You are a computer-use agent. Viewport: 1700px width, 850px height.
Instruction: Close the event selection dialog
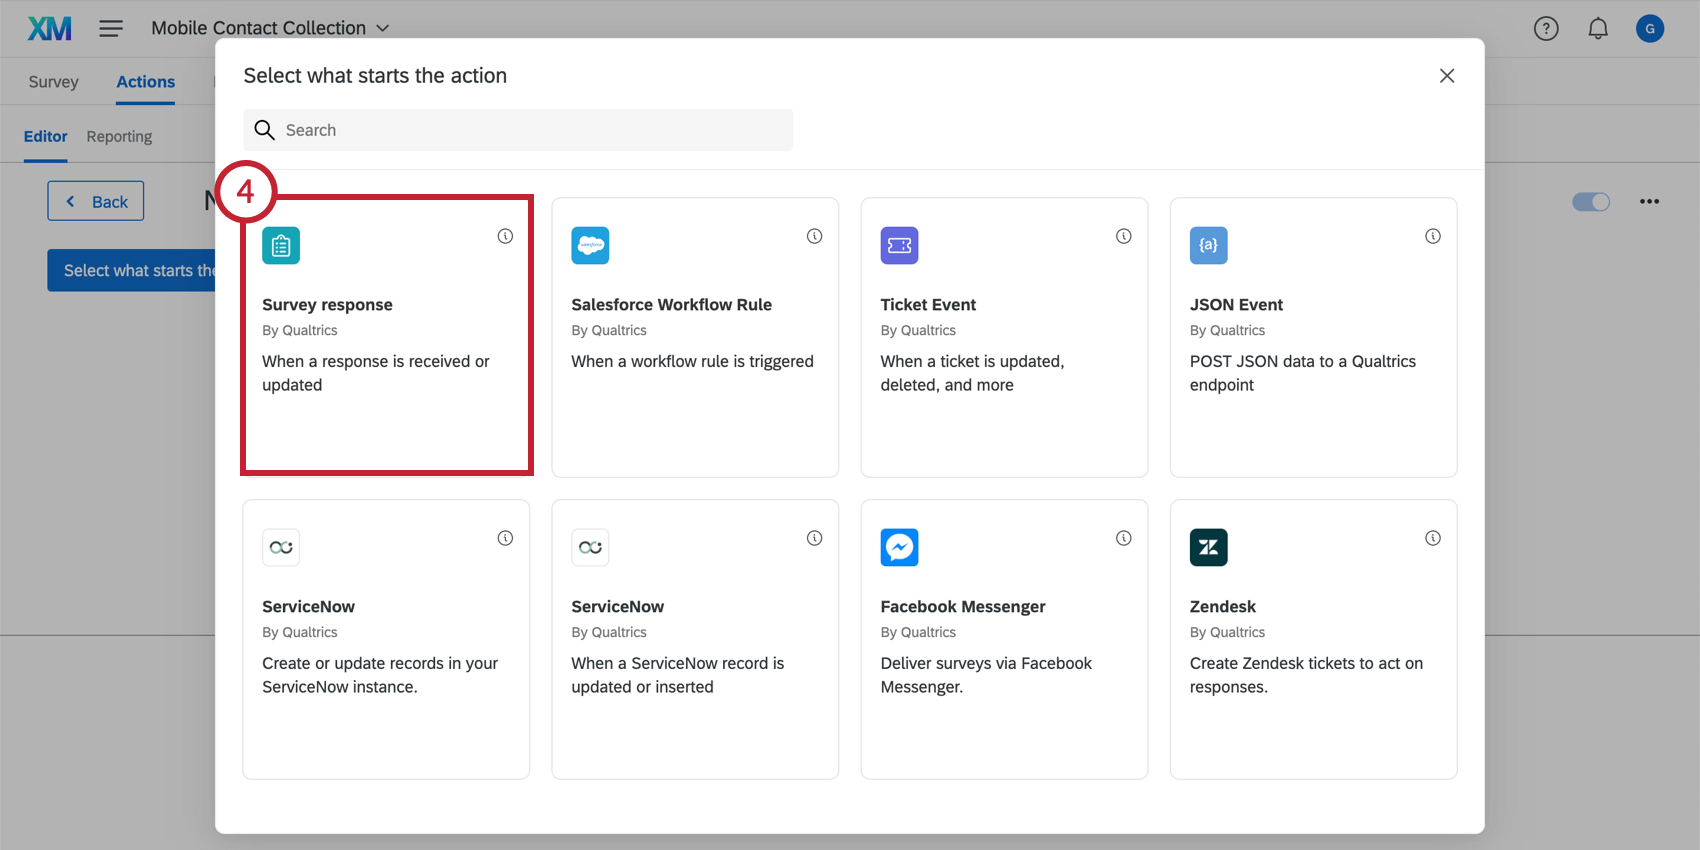(x=1446, y=76)
